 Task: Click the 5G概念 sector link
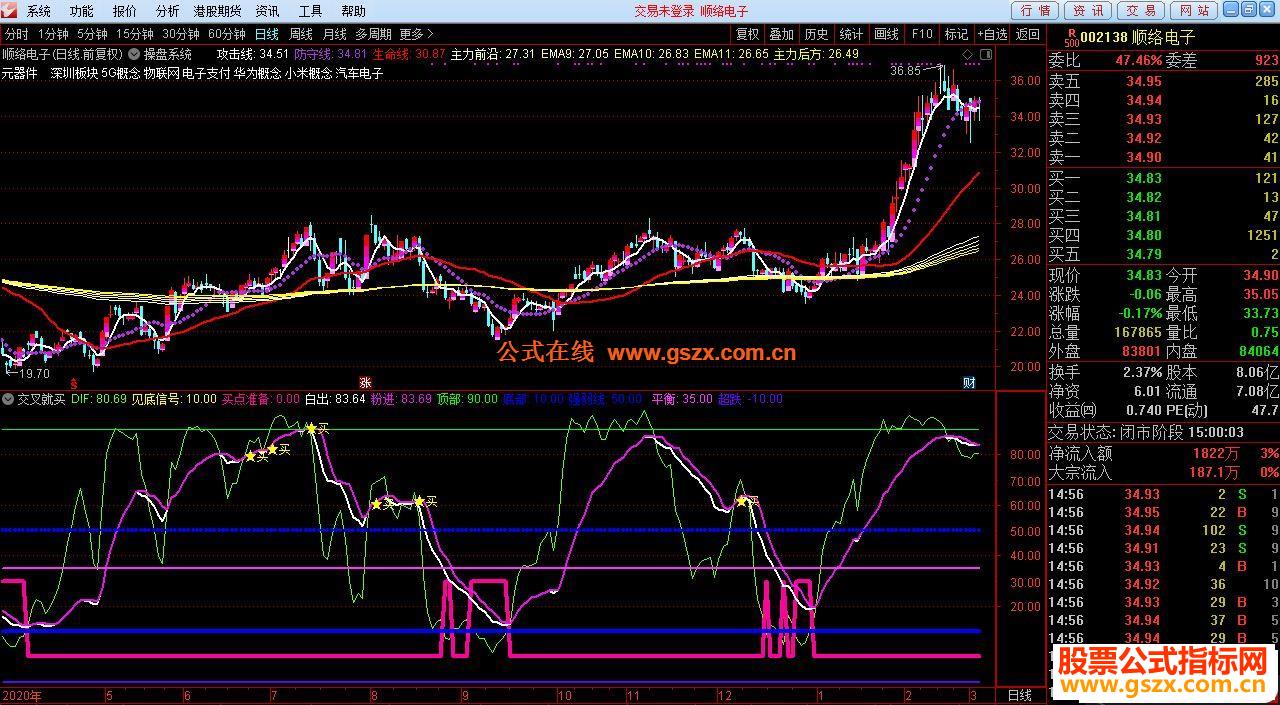pyautogui.click(x=120, y=73)
